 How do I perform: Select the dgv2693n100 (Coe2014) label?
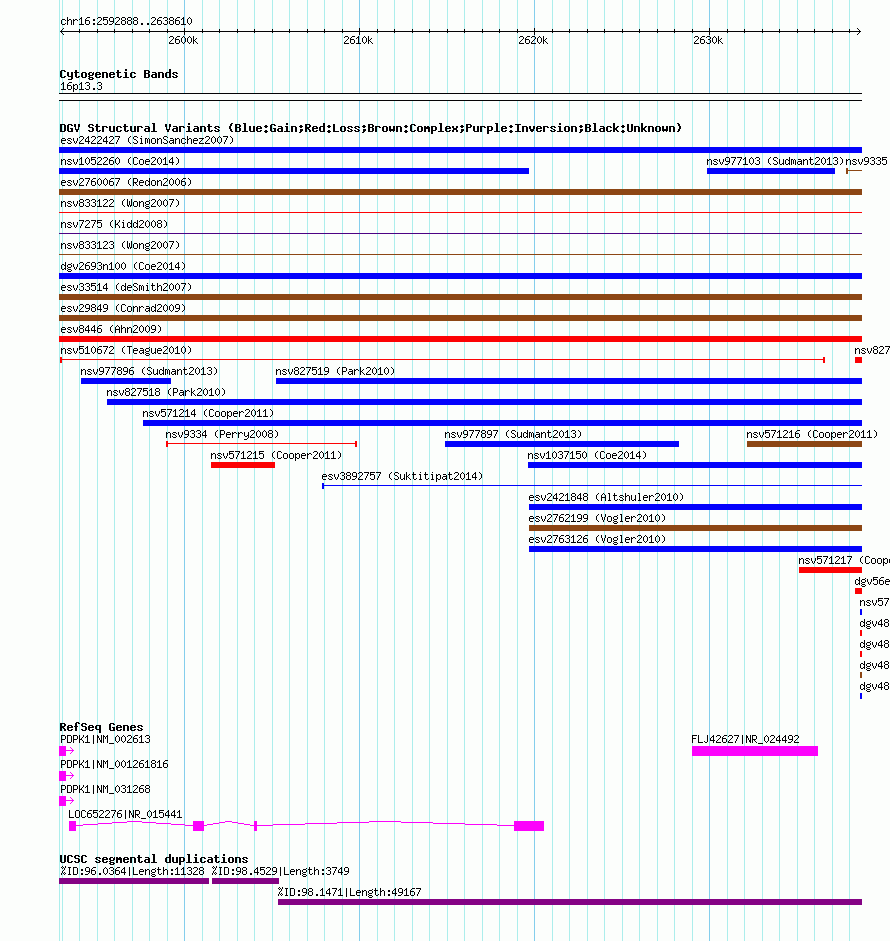(123, 266)
